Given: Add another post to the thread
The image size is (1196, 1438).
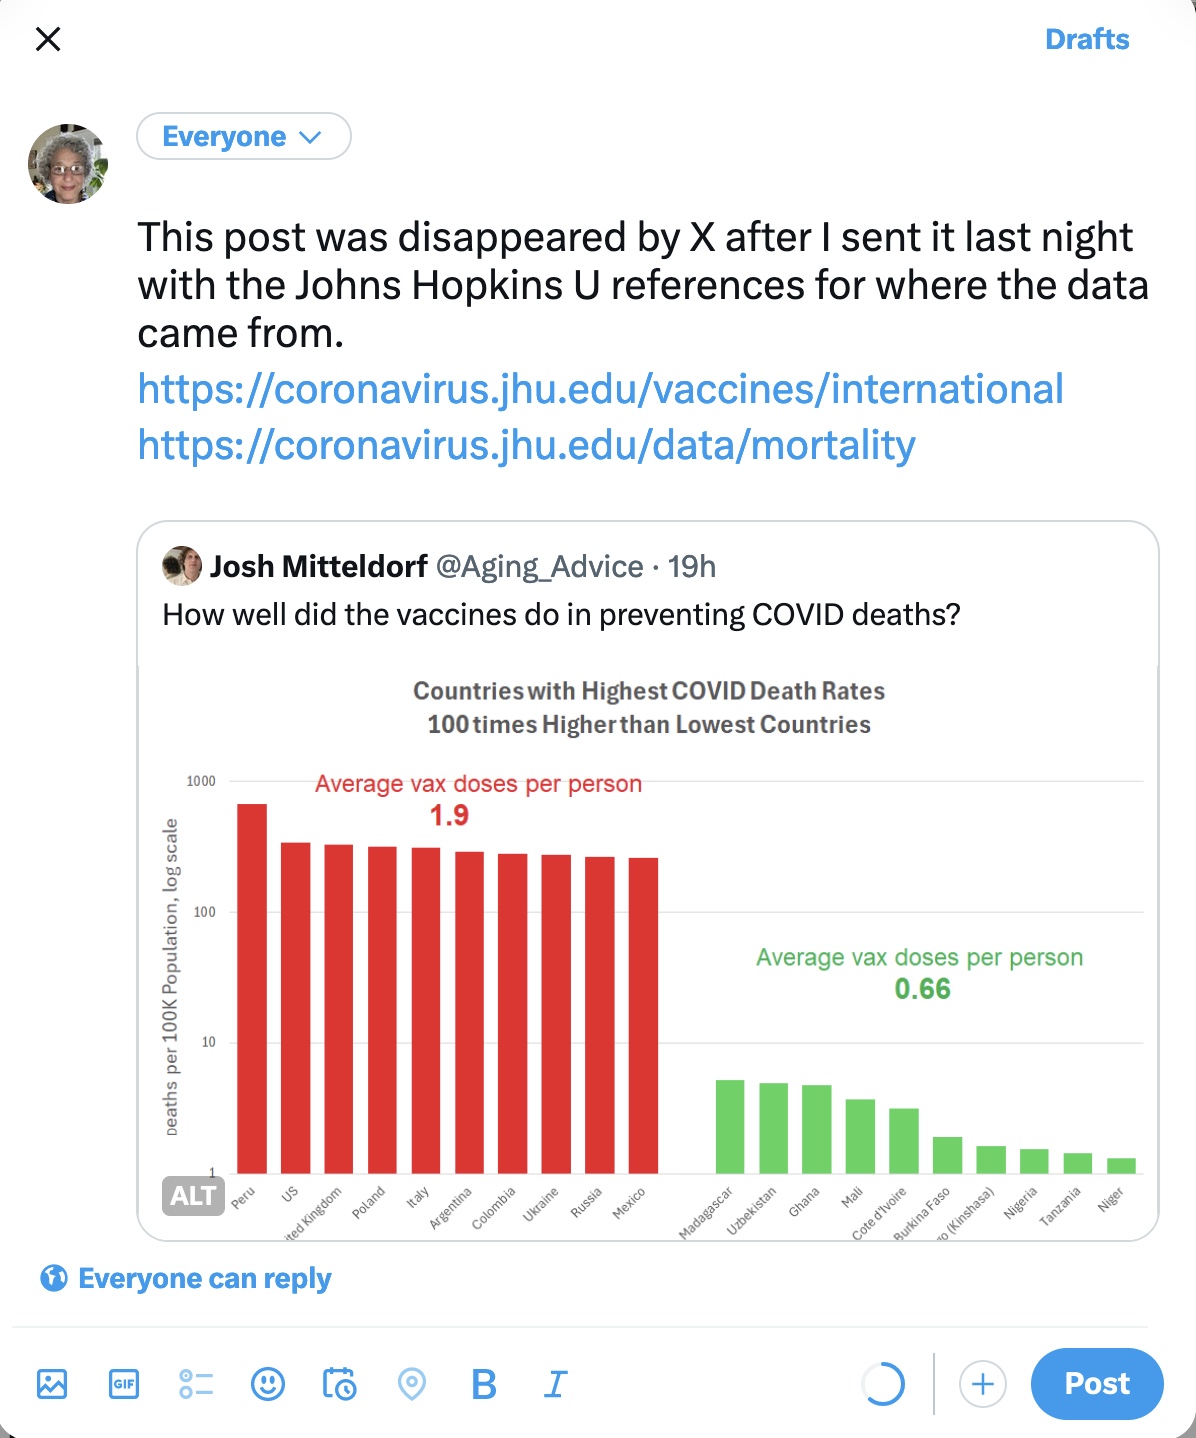Looking at the screenshot, I should pyautogui.click(x=982, y=1384).
